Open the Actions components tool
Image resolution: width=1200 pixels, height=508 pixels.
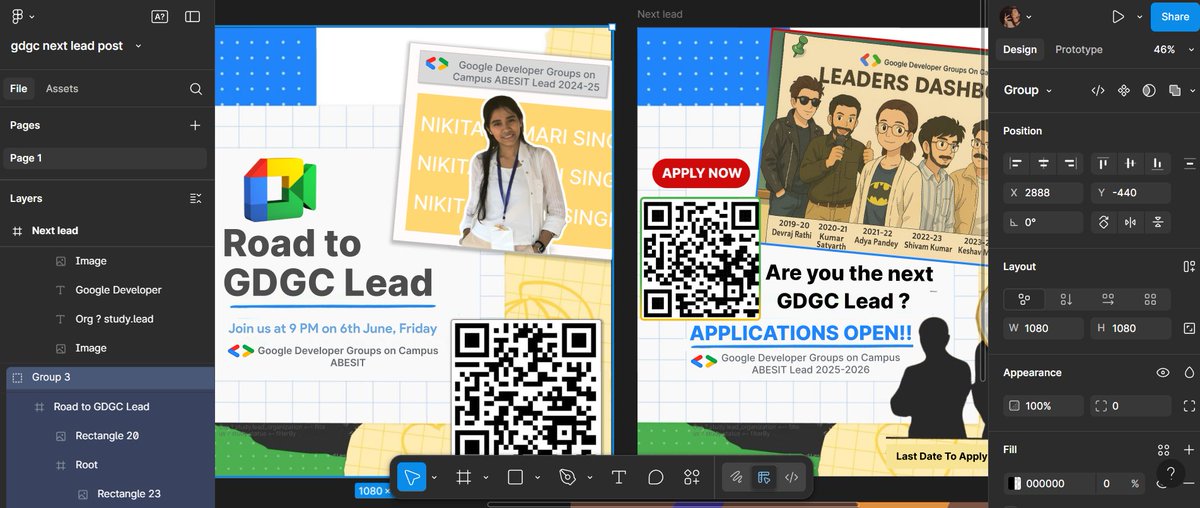[691, 477]
